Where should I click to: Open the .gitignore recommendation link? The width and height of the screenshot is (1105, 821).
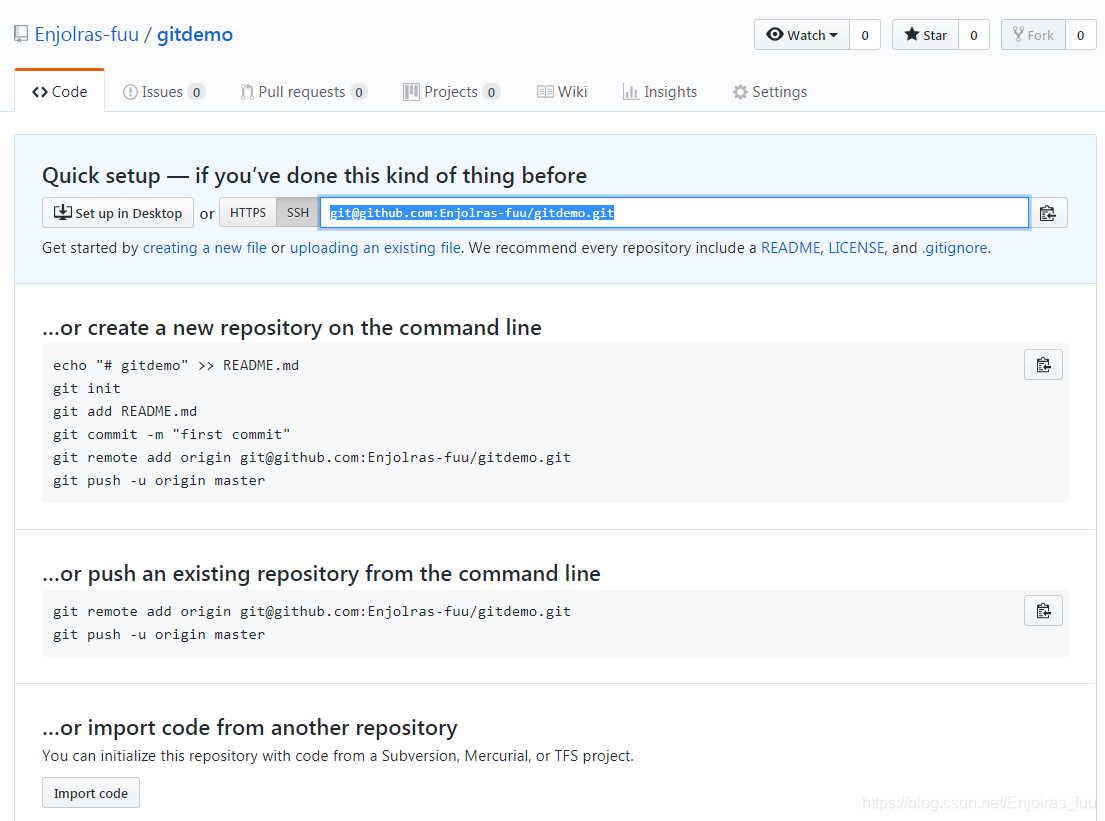pyautogui.click(x=954, y=248)
